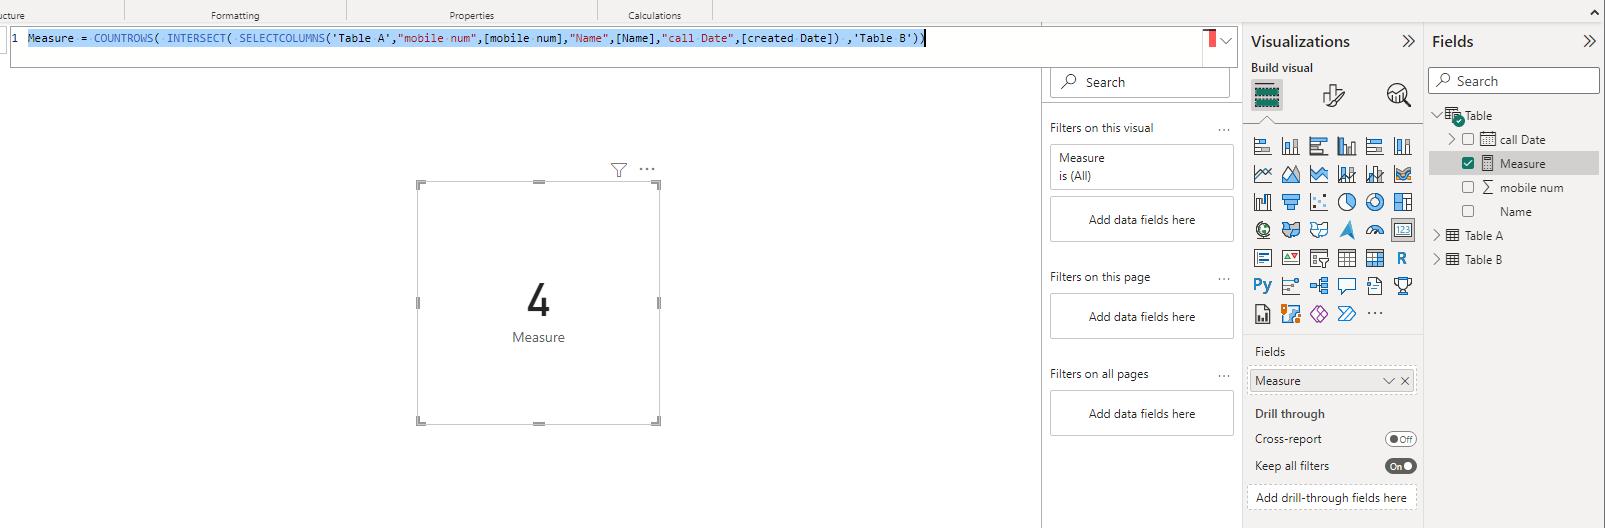Click the filter icon above the card
Image resolution: width=1605 pixels, height=528 pixels.
(x=619, y=170)
